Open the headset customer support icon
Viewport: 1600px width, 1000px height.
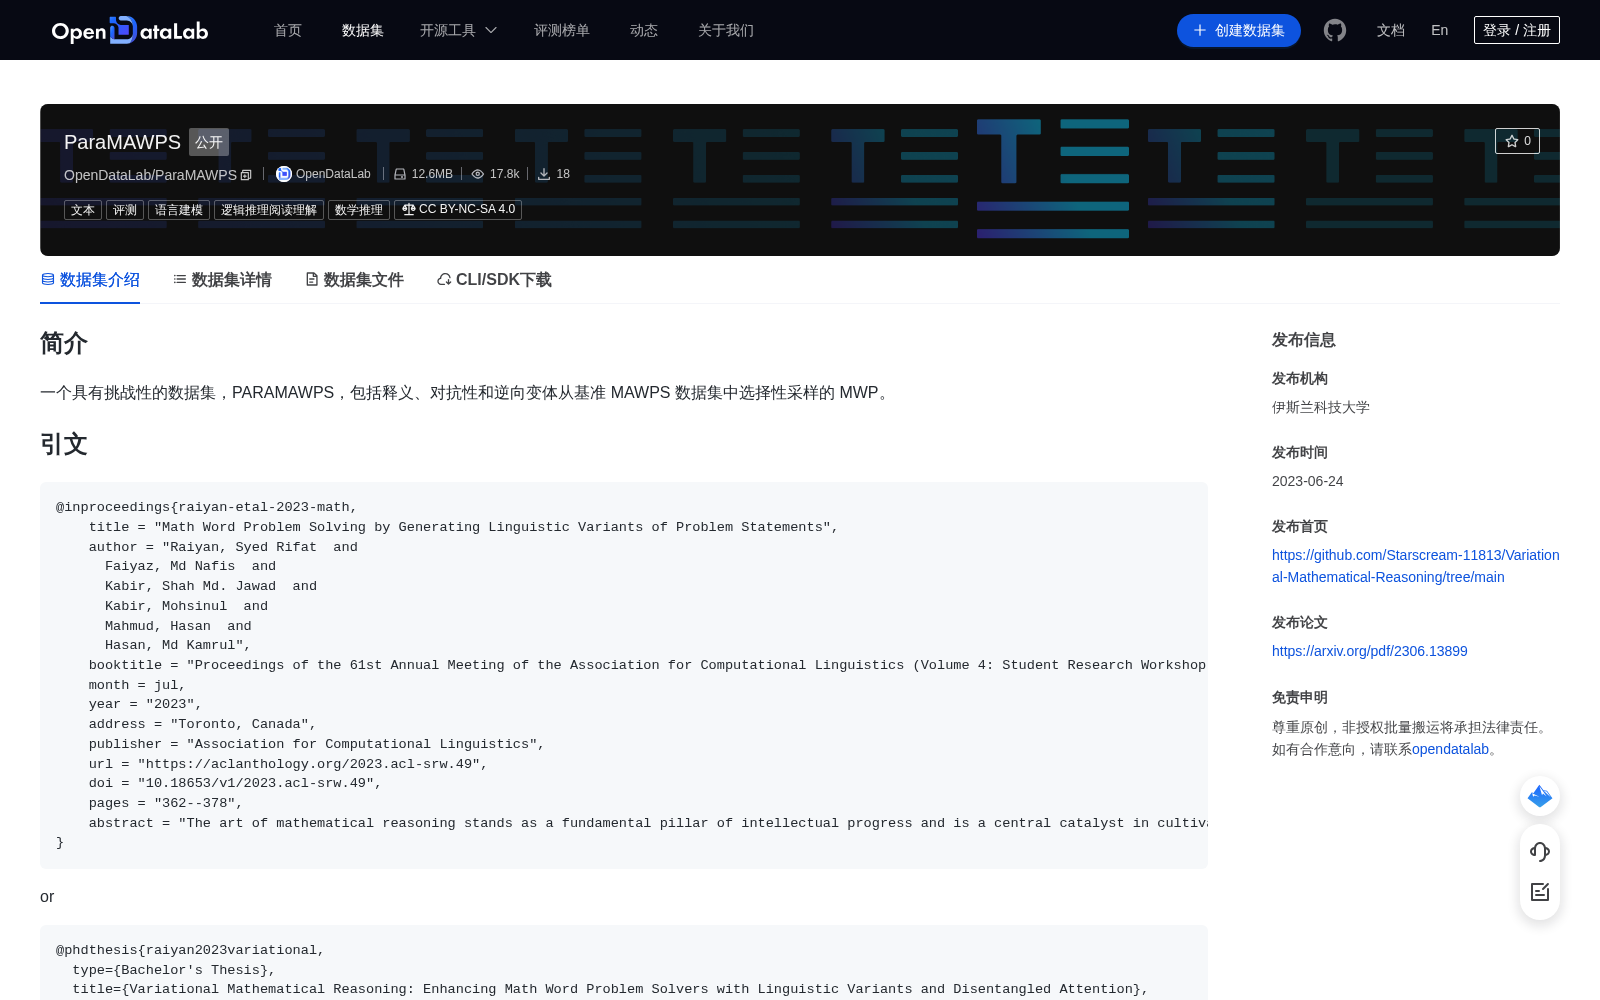click(1540, 851)
